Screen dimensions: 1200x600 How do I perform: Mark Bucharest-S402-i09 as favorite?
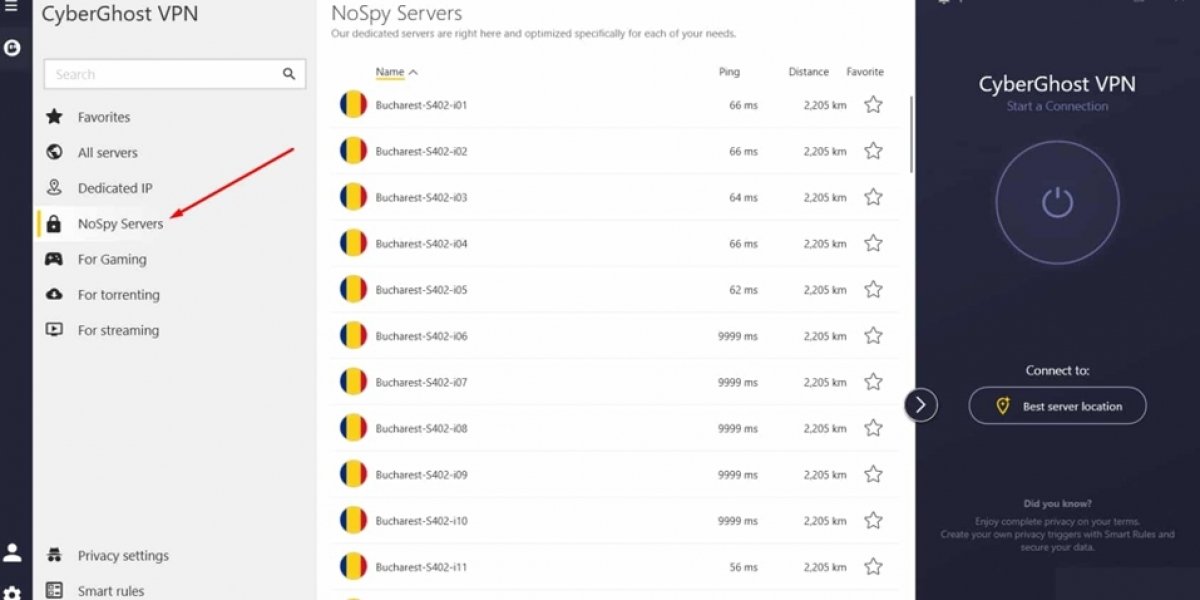[873, 475]
